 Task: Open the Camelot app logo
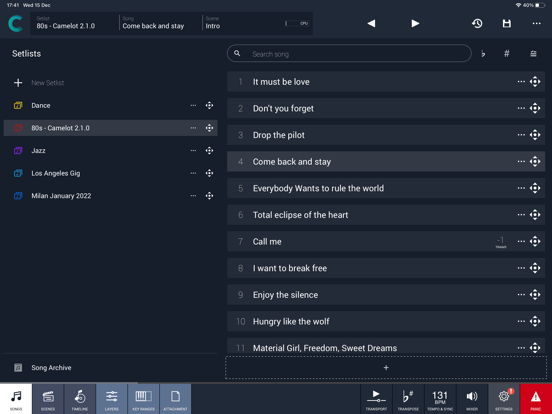[x=15, y=24]
